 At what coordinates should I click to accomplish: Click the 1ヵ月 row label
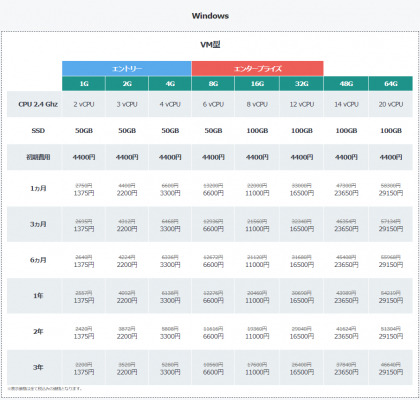[38, 189]
